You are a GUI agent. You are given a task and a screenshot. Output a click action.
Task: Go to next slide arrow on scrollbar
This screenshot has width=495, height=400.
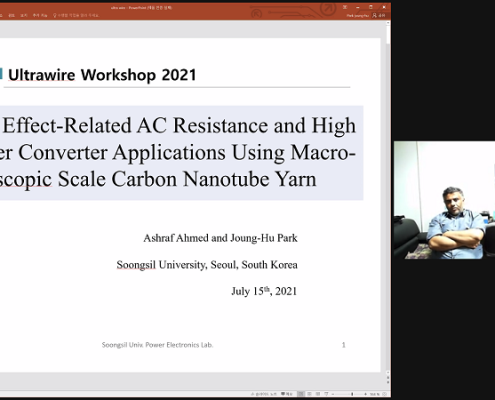pyautogui.click(x=388, y=382)
